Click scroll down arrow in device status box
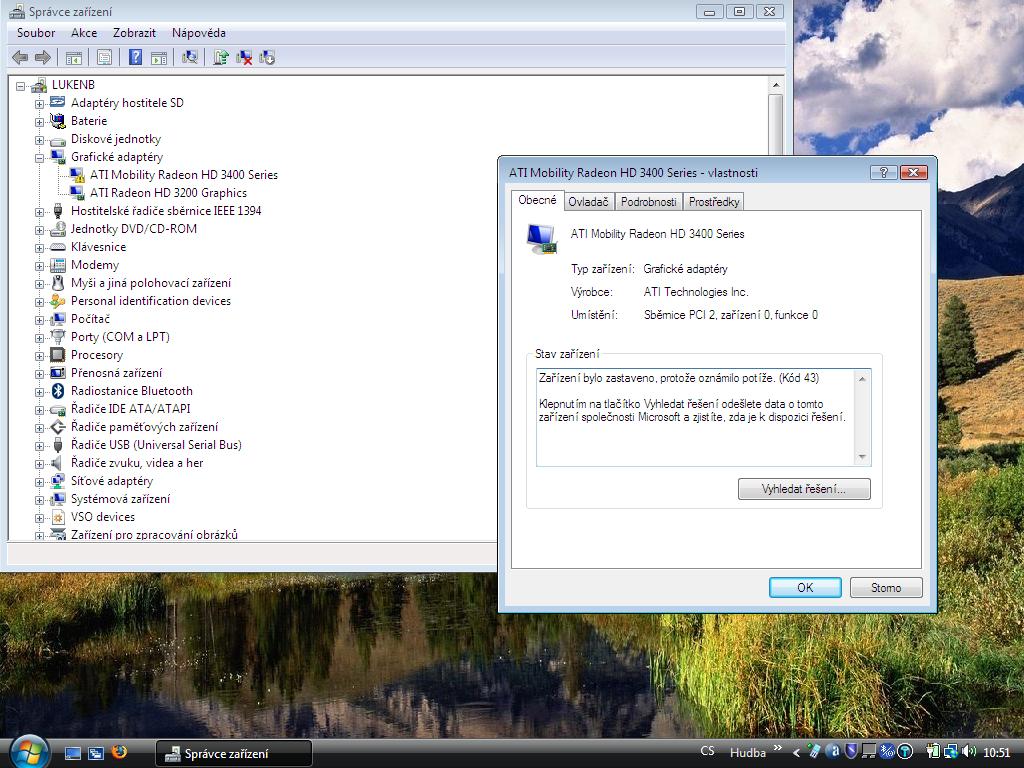Image resolution: width=1024 pixels, height=768 pixels. tap(862, 457)
